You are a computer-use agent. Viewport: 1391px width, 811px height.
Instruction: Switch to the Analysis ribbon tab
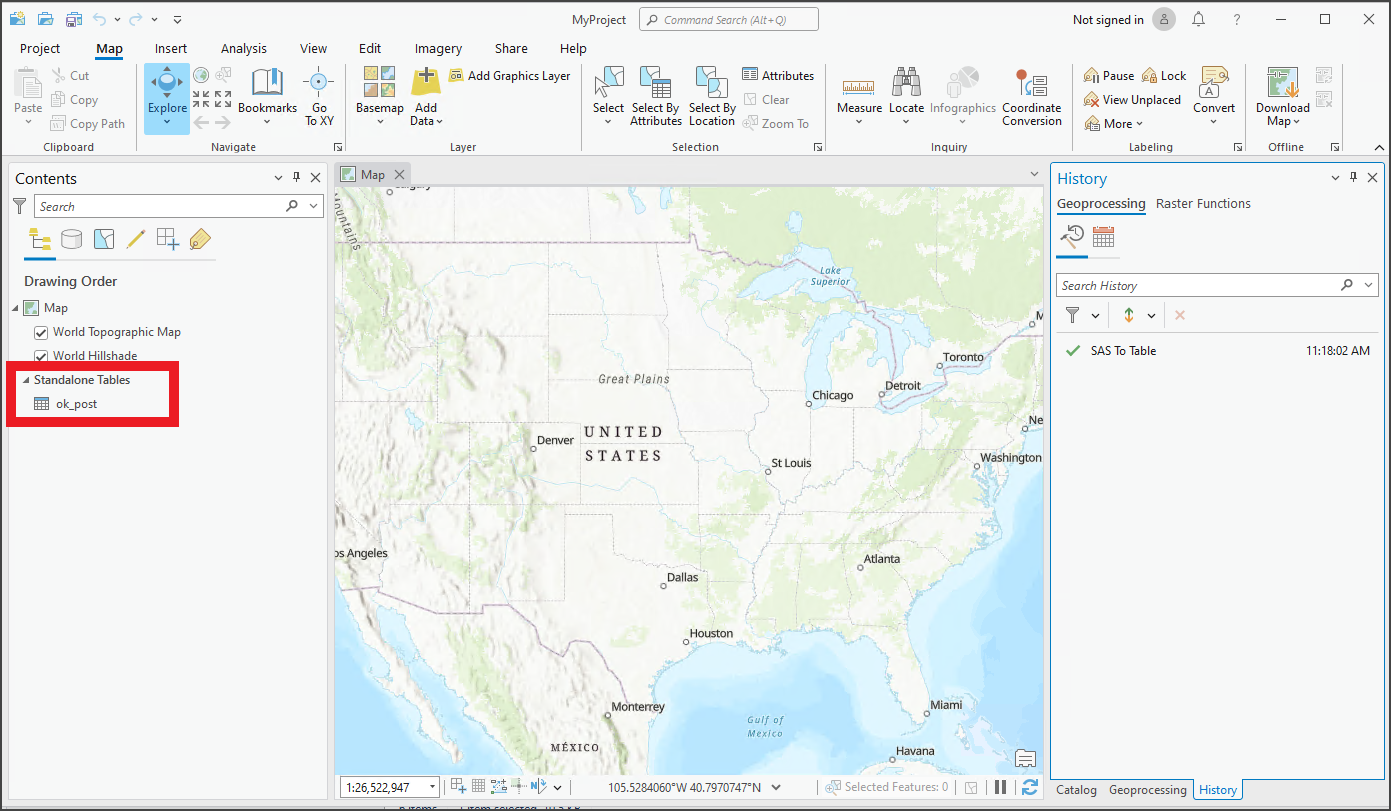[244, 48]
